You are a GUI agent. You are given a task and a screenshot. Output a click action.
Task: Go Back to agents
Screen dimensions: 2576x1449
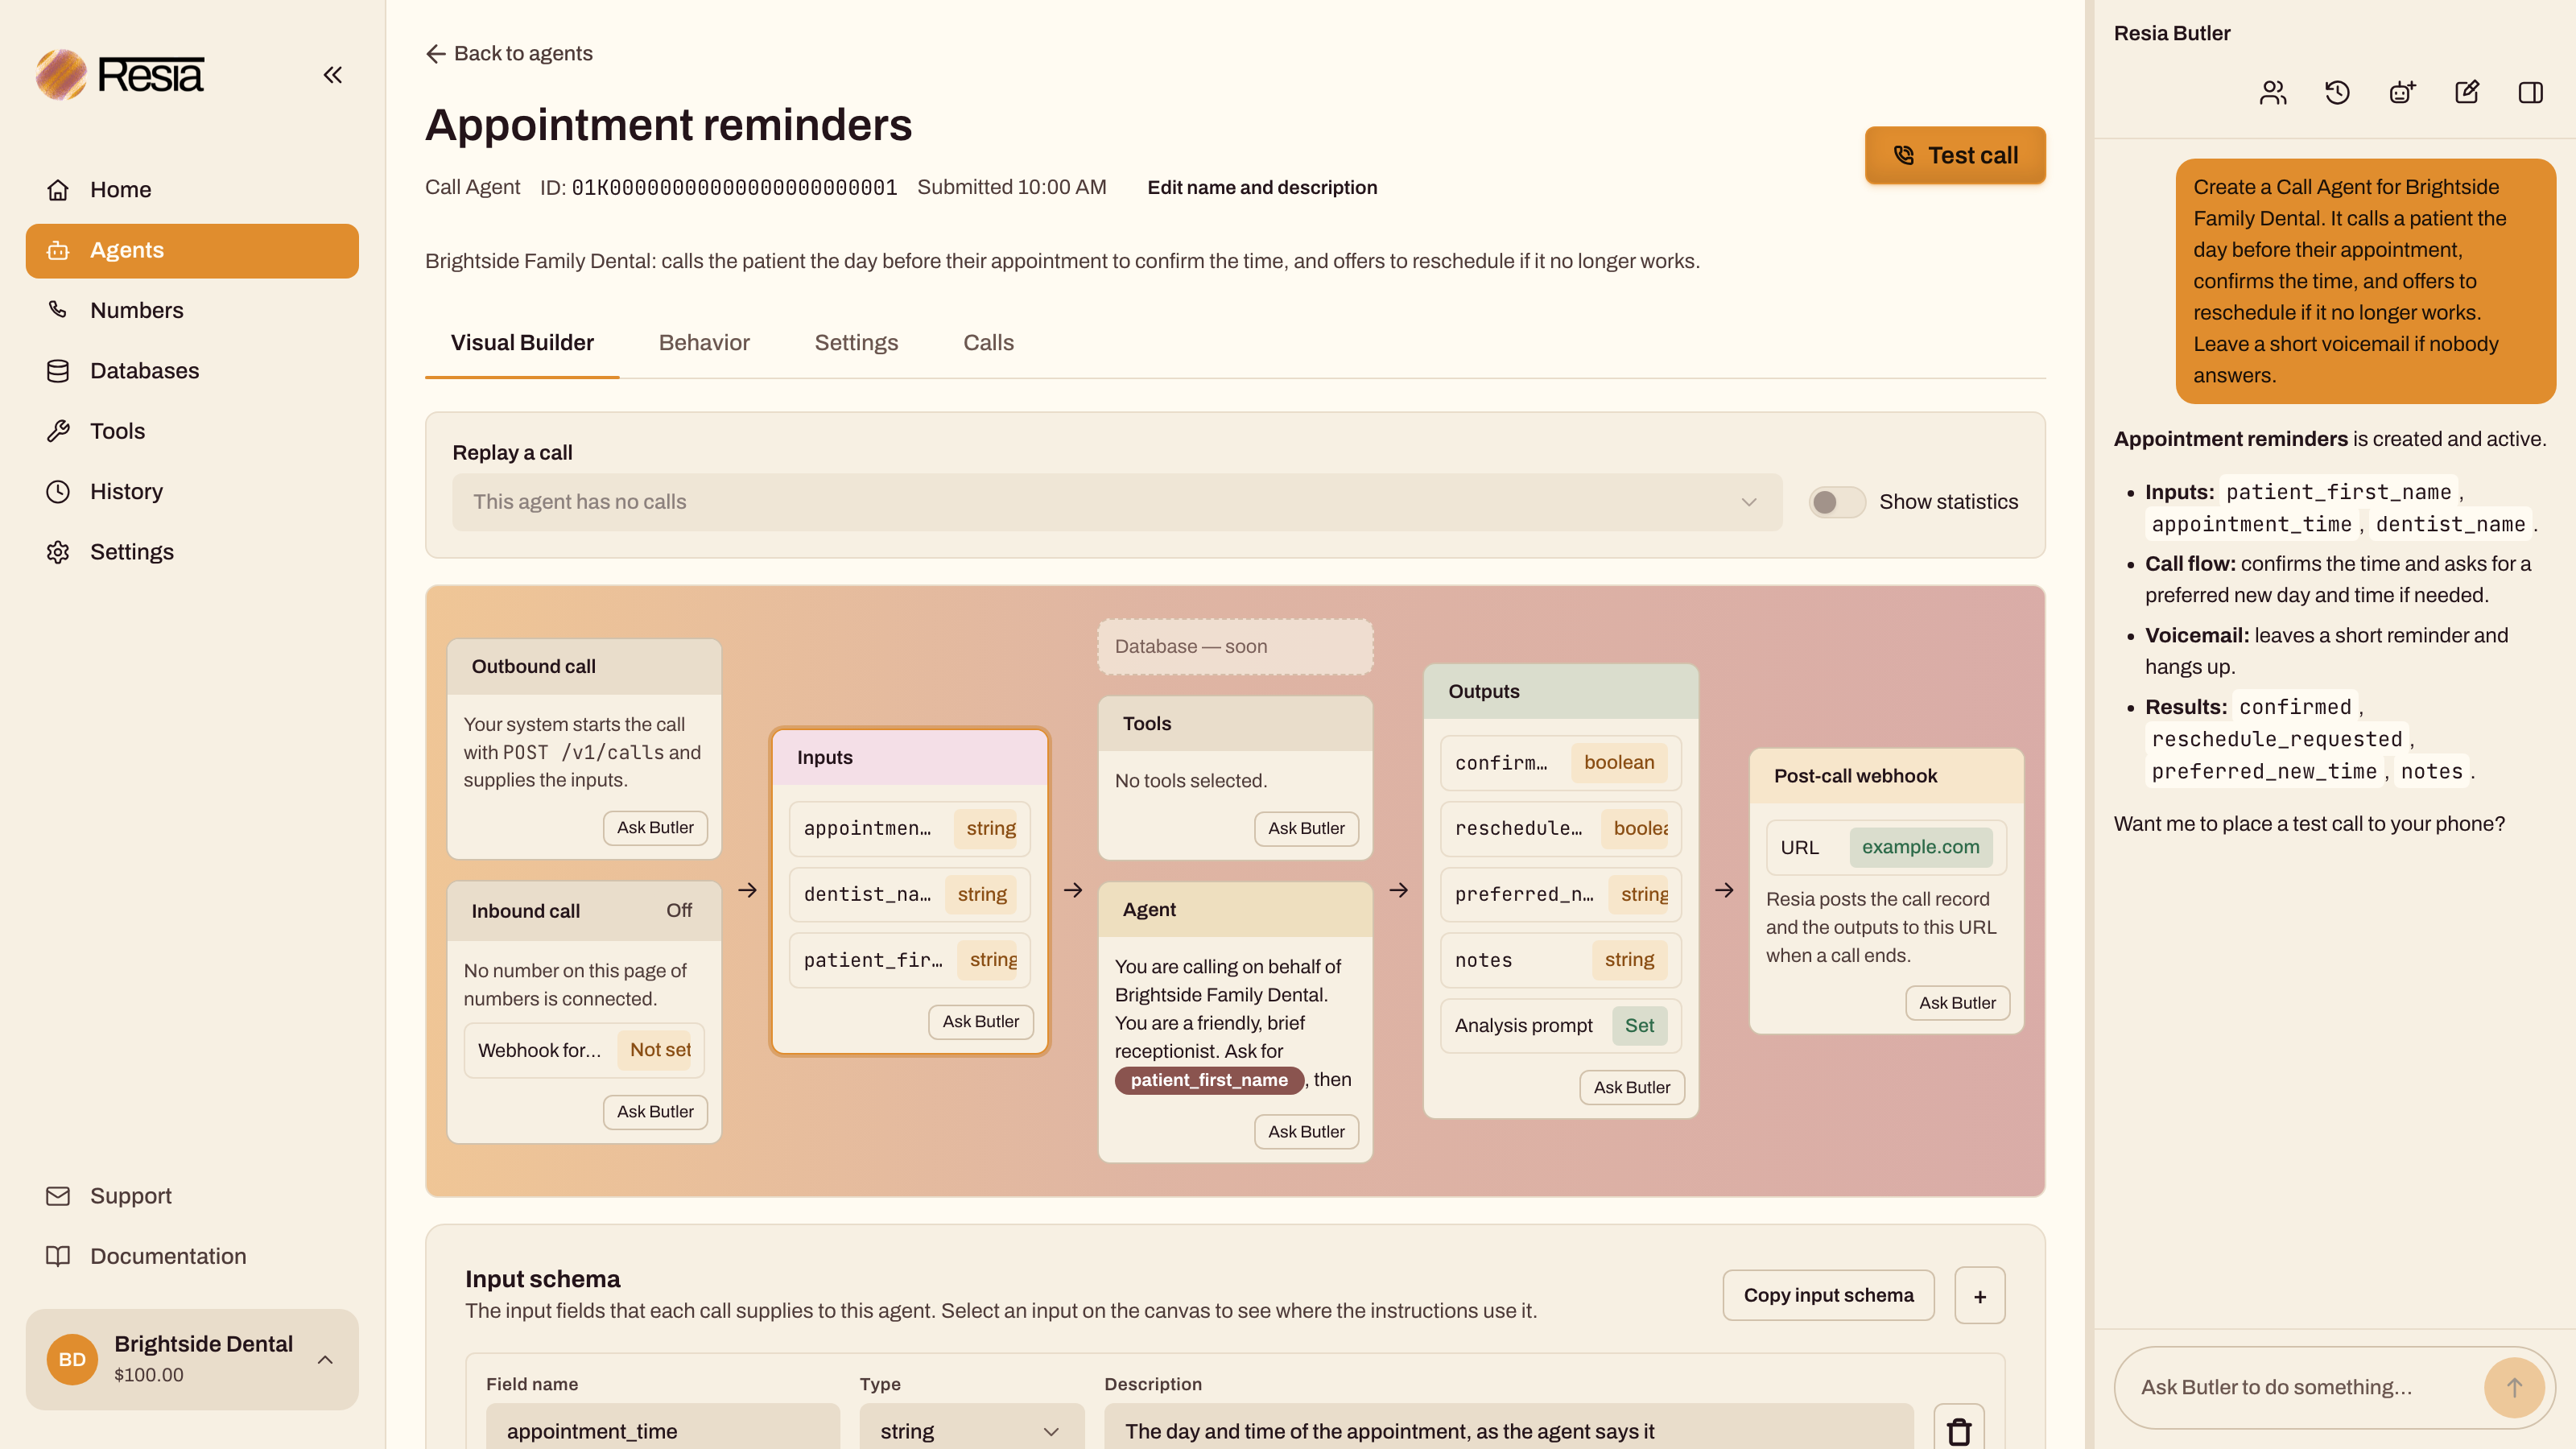point(509,53)
